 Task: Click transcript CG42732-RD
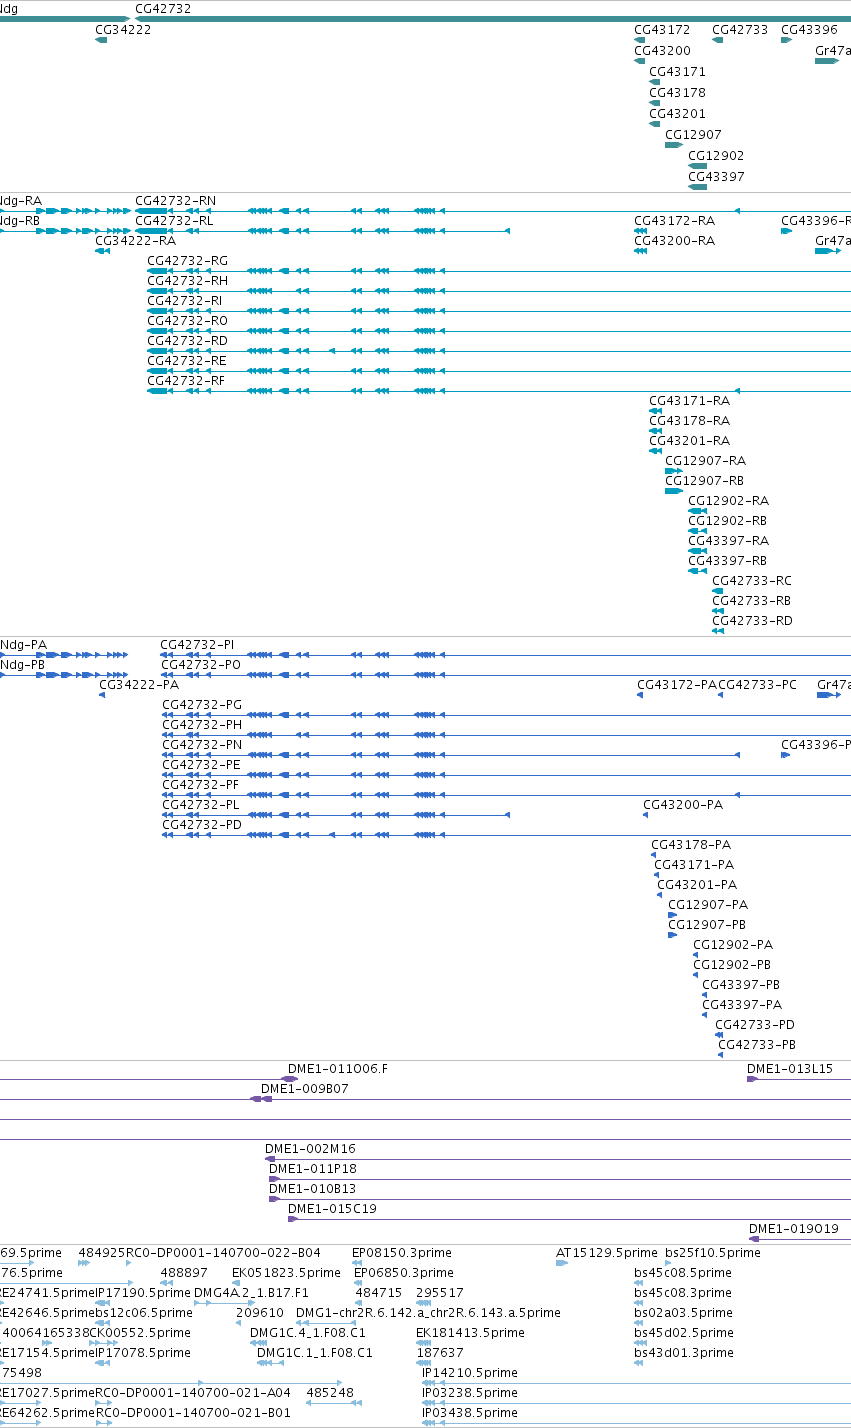[187, 341]
